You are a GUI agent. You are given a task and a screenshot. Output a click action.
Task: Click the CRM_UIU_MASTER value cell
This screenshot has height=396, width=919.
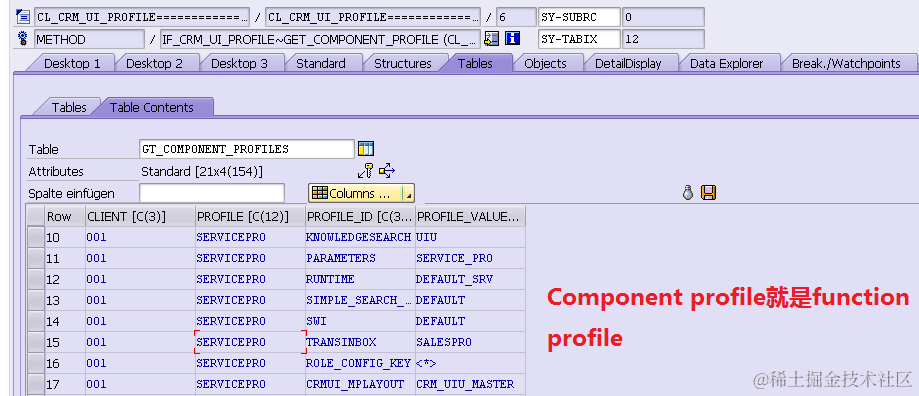coord(470,384)
